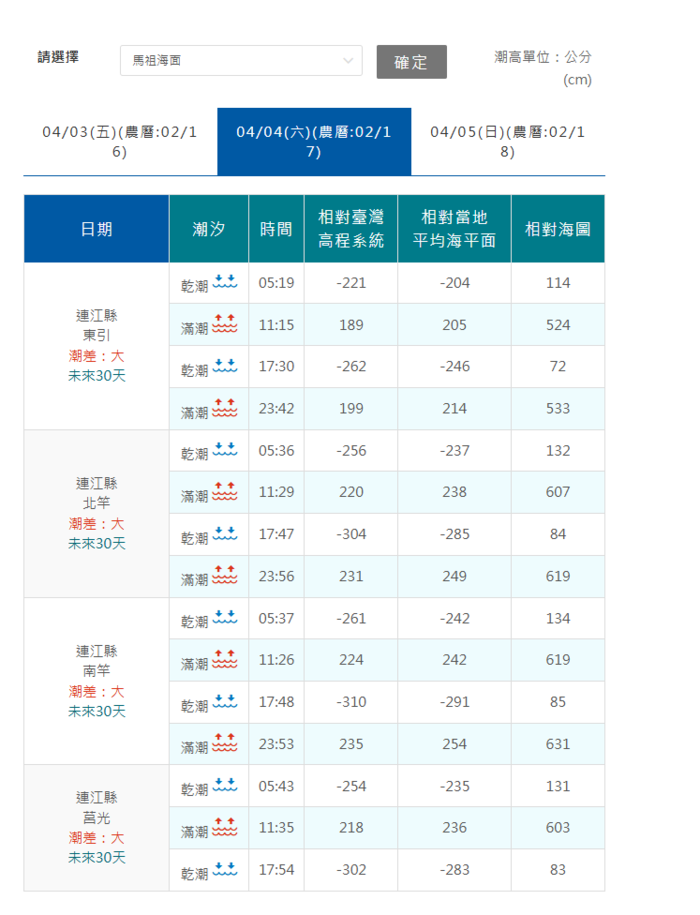Open 未來30天 link for 東引
Image resolution: width=700 pixels, height=915 pixels.
click(x=97, y=376)
